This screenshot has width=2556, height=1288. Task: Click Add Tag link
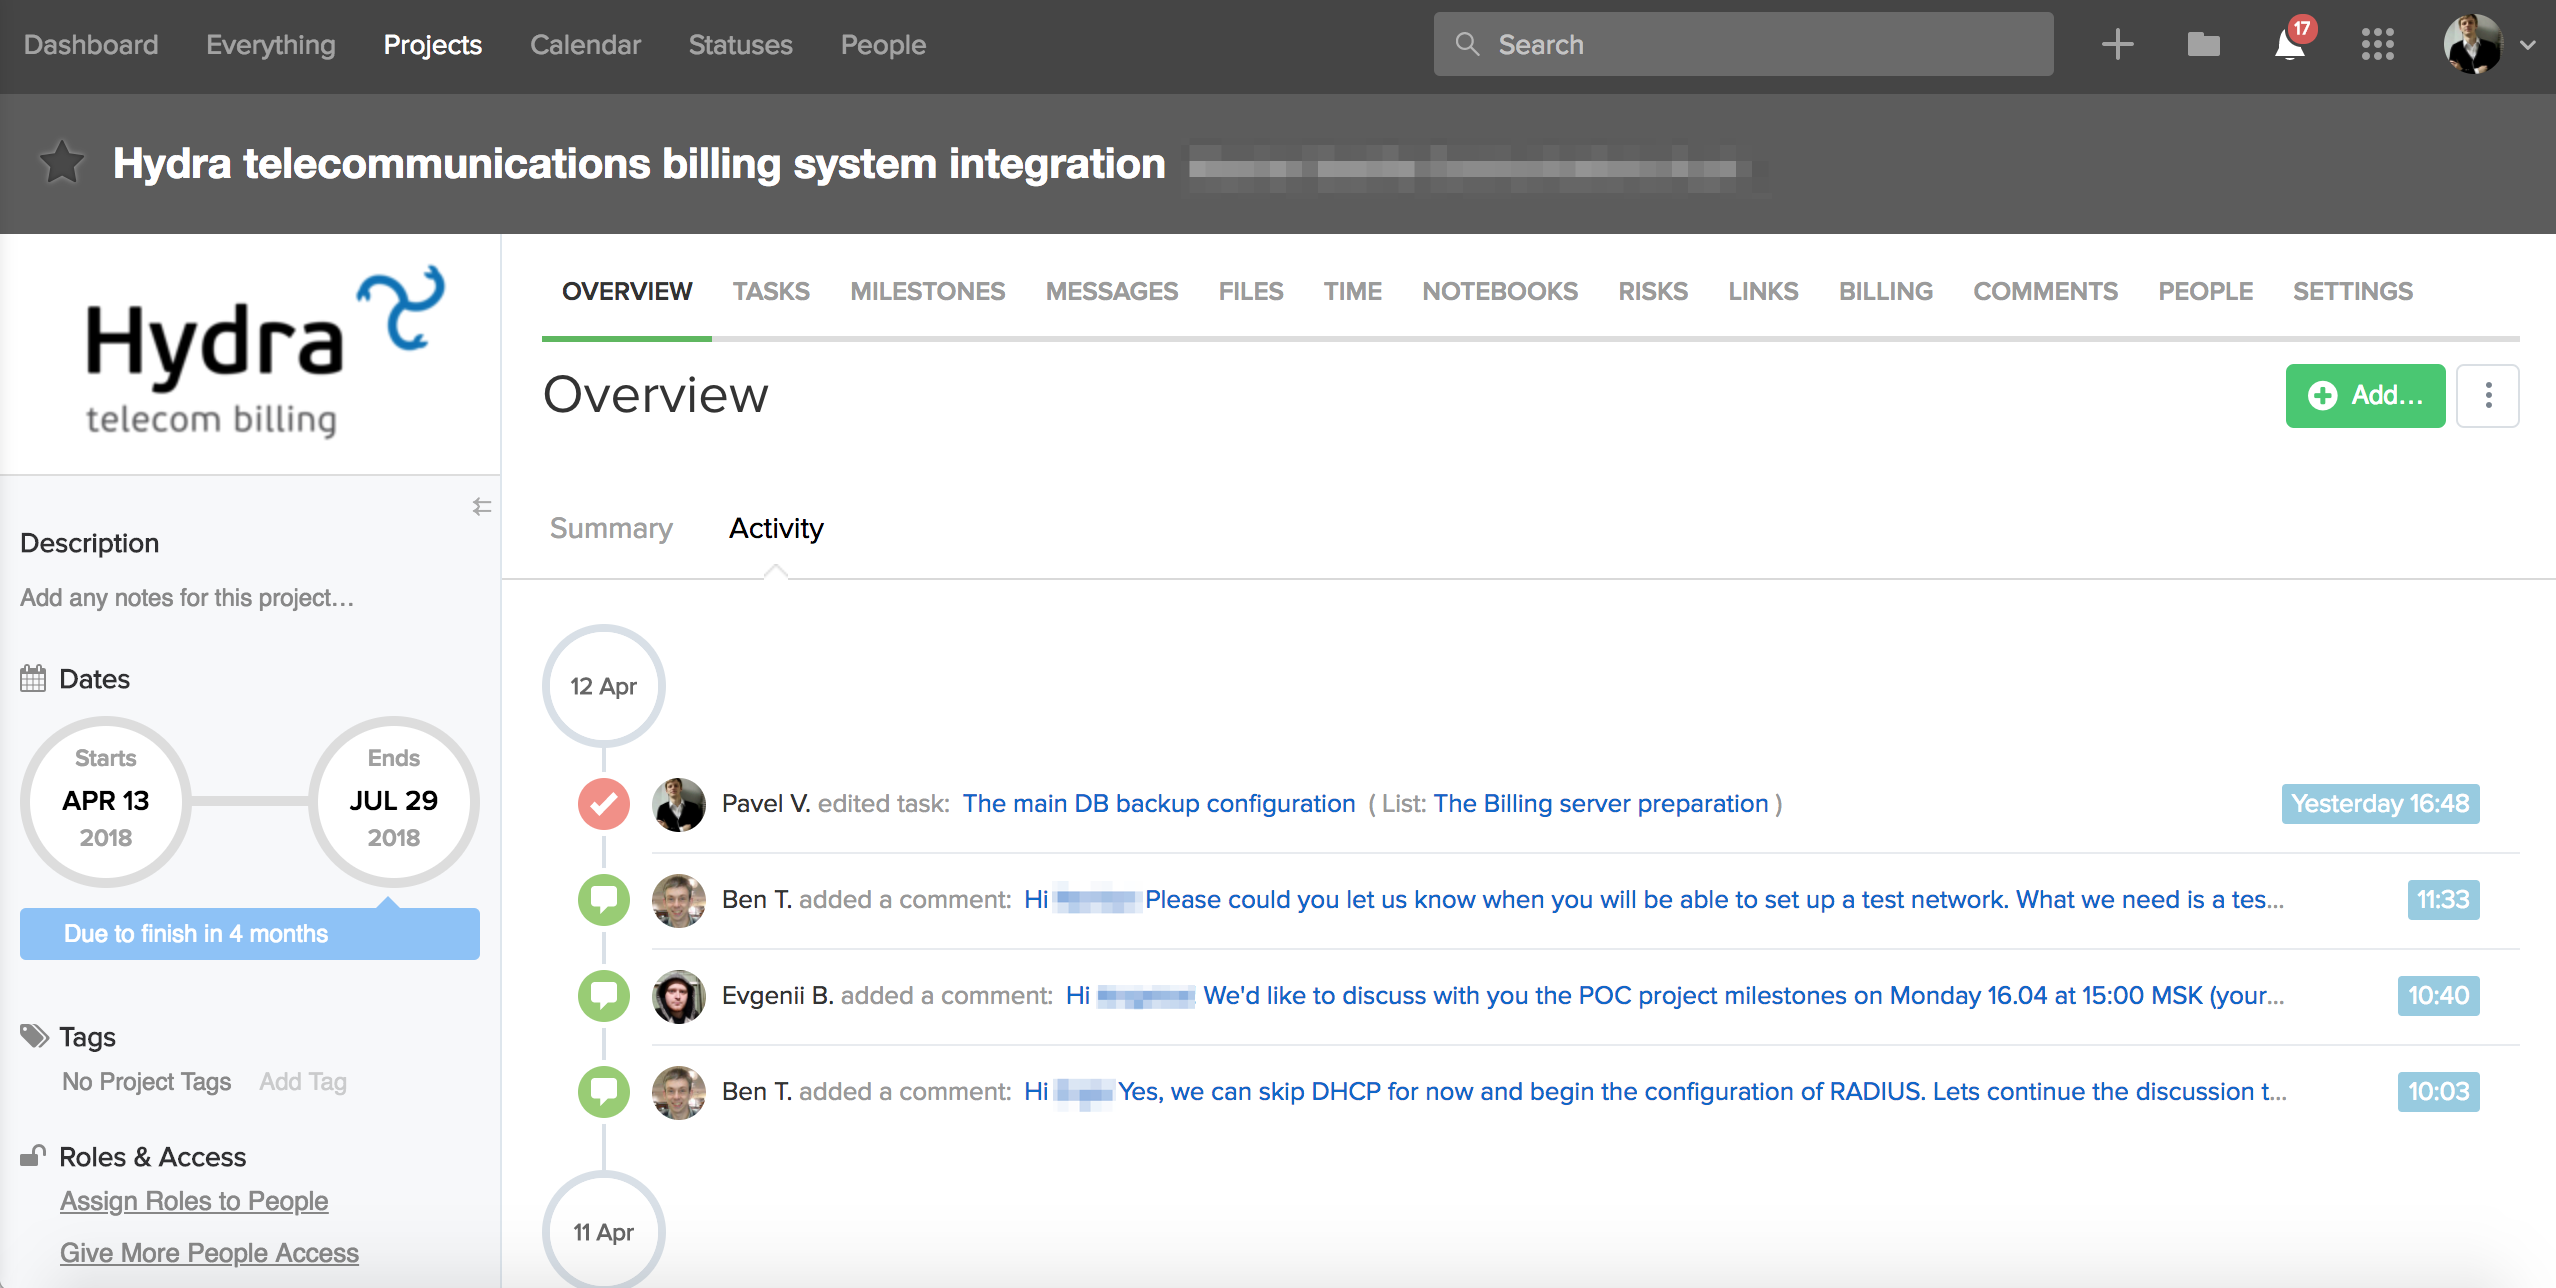(303, 1082)
